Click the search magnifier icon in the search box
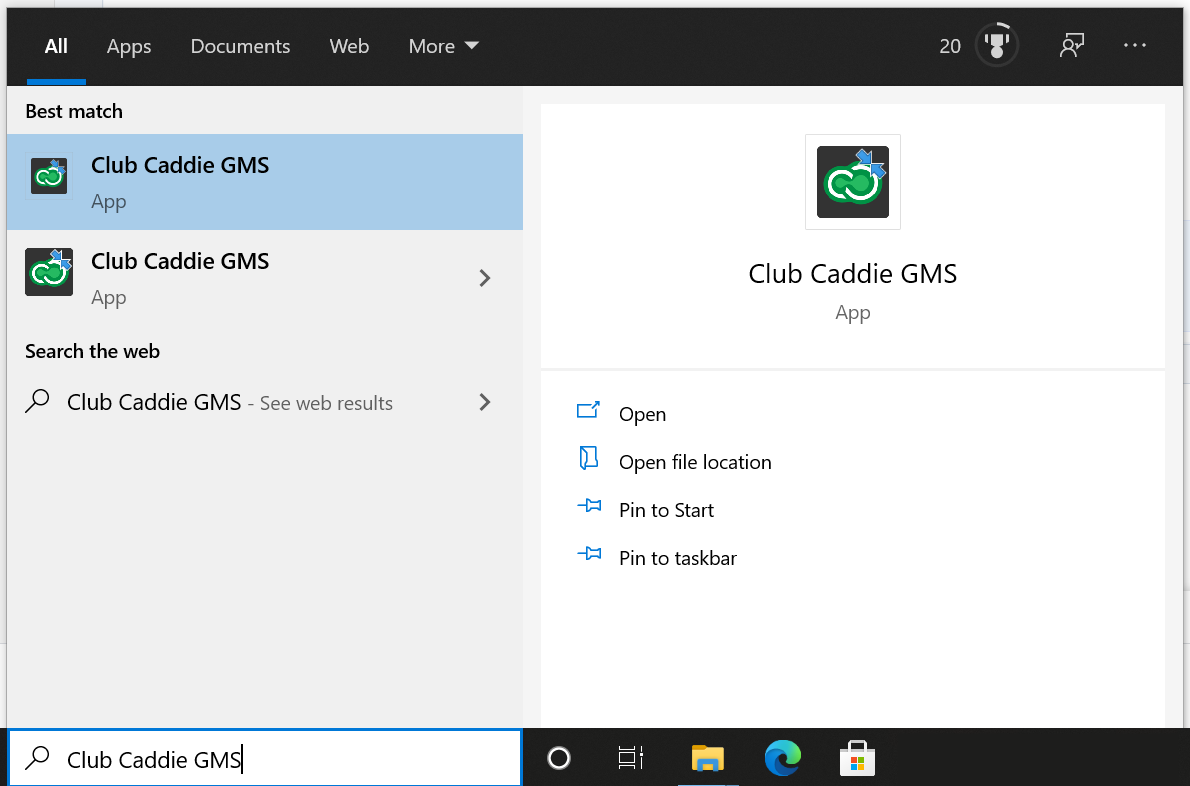Image resolution: width=1190 pixels, height=786 pixels. [x=37, y=759]
